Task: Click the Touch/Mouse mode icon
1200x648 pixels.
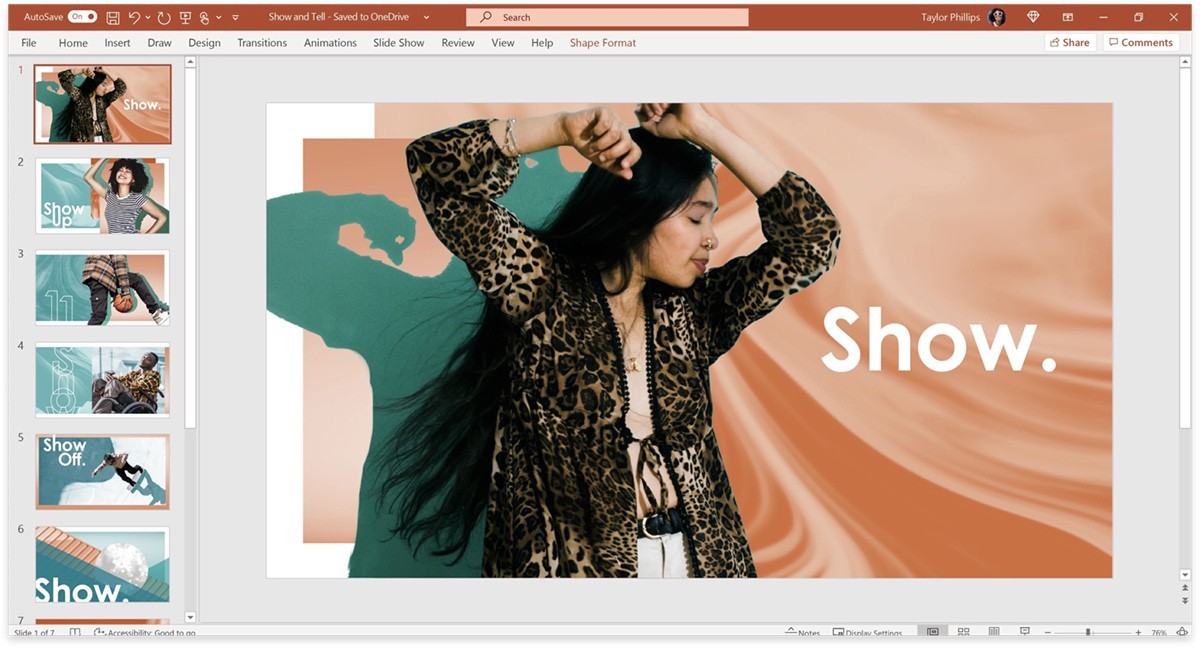Action: (204, 17)
